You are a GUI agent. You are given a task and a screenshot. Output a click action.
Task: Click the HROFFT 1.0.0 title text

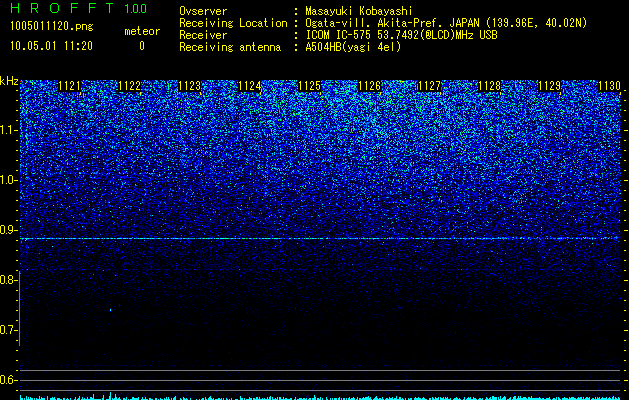[x=78, y=8]
